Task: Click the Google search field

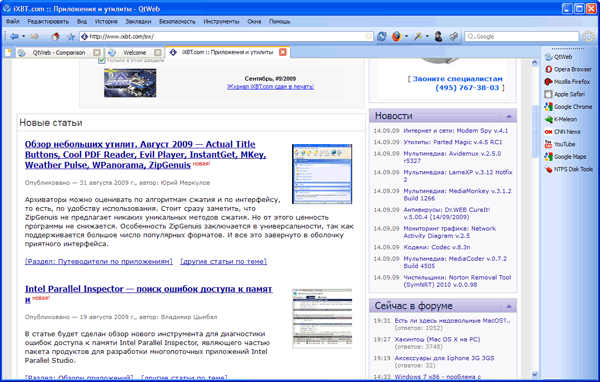Action: pyautogui.click(x=522, y=36)
